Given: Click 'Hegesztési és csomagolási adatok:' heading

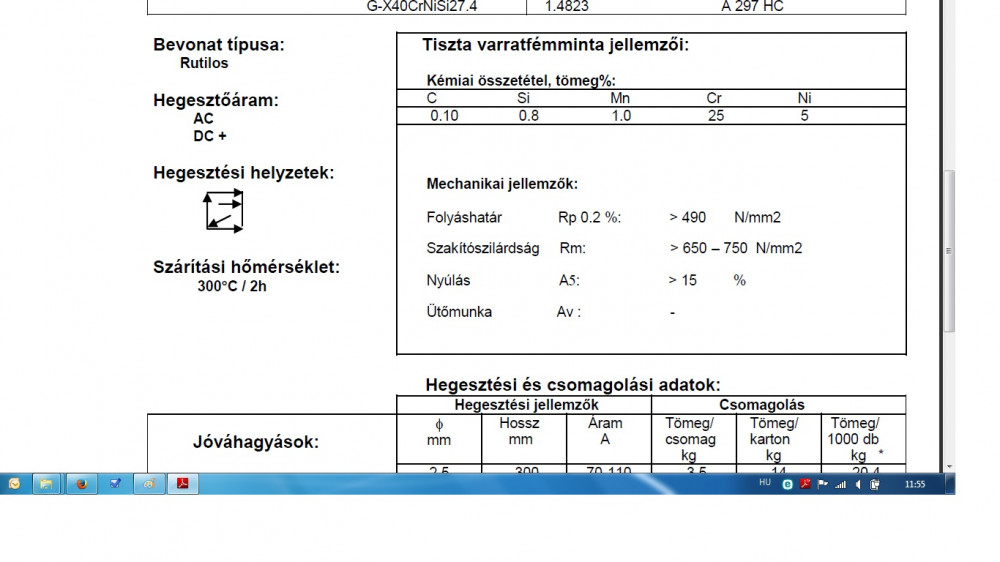Looking at the screenshot, I should (x=573, y=385).
